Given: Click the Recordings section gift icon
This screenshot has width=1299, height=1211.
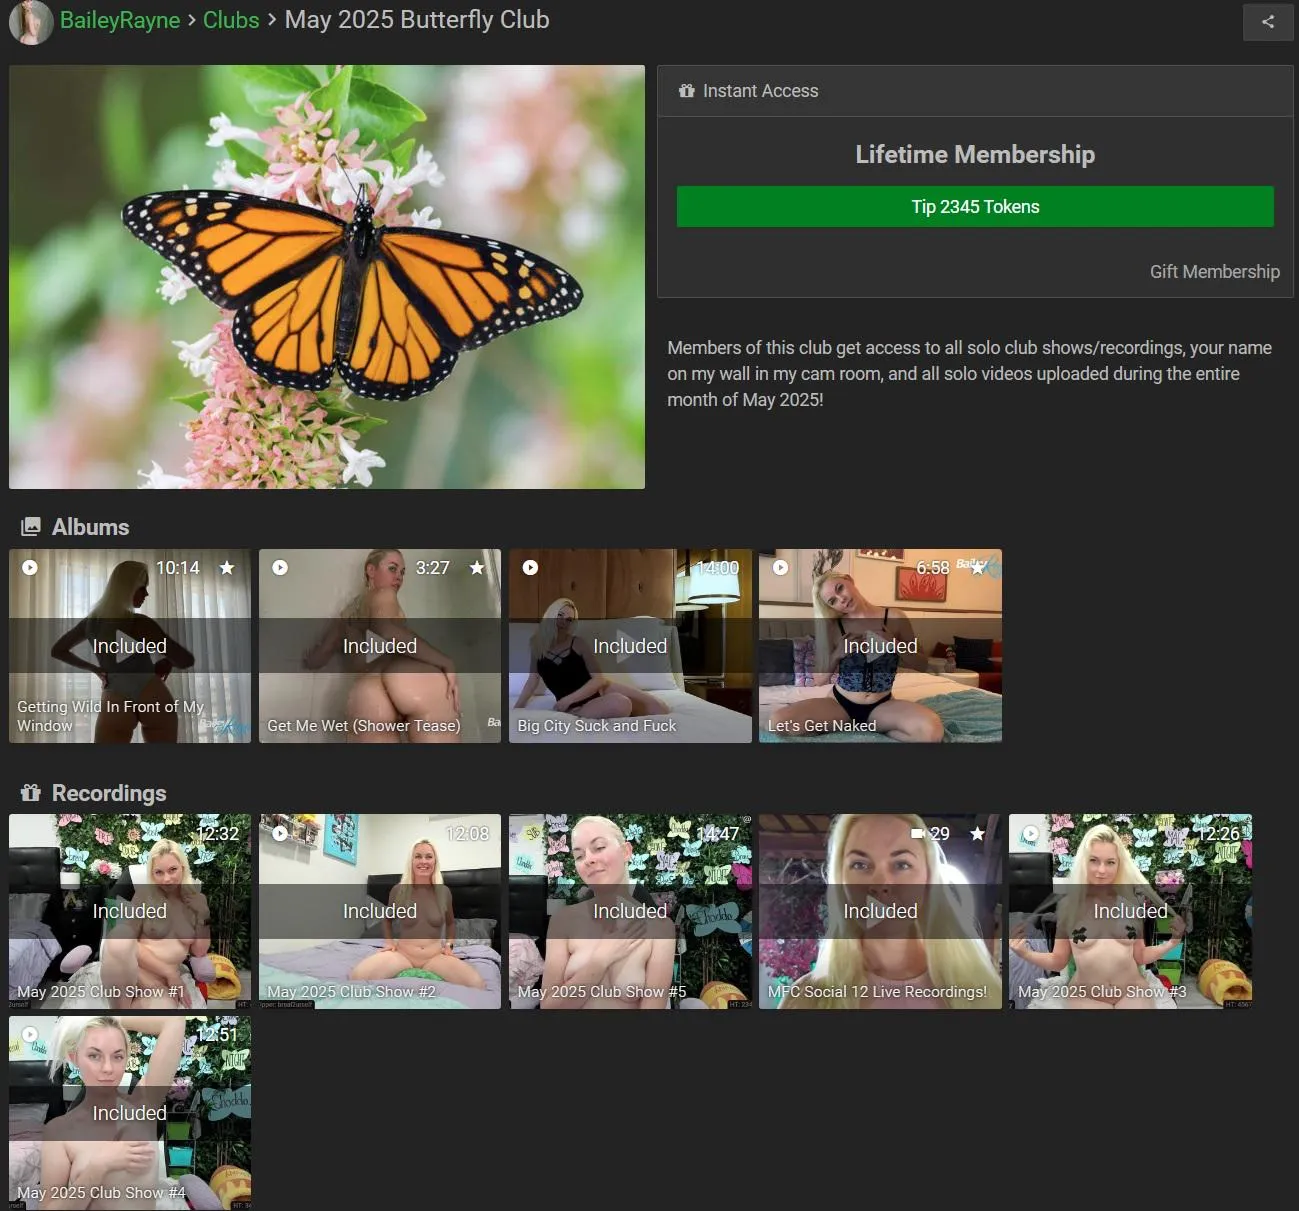Looking at the screenshot, I should click(x=31, y=793).
